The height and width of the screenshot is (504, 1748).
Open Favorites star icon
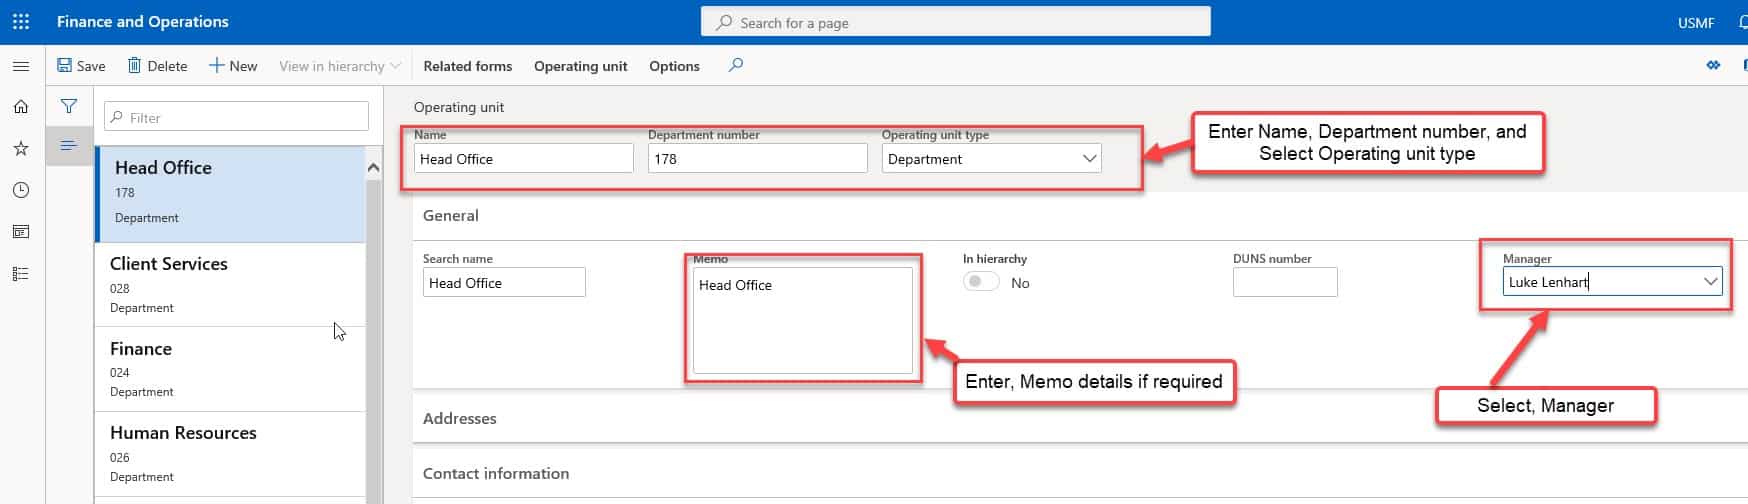(21, 148)
